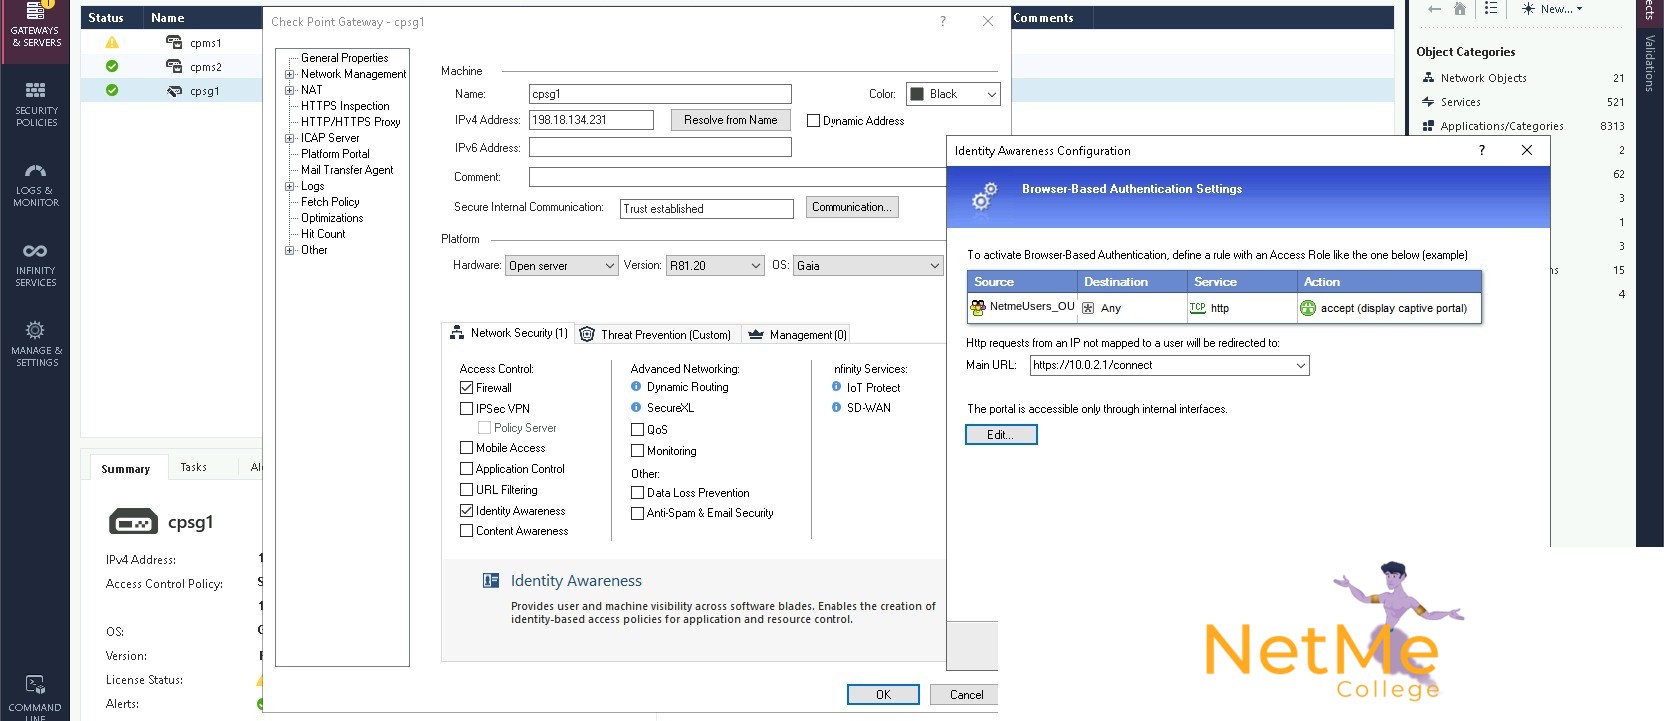Click Edit in Browser-Based Authentication settings
1664x721 pixels.
tap(1001, 435)
